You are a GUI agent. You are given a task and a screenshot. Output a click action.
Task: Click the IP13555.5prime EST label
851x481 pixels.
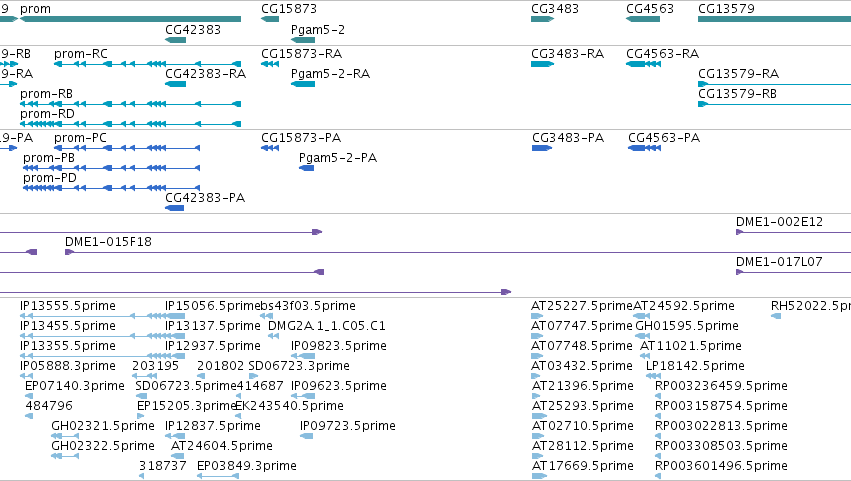[68, 306]
